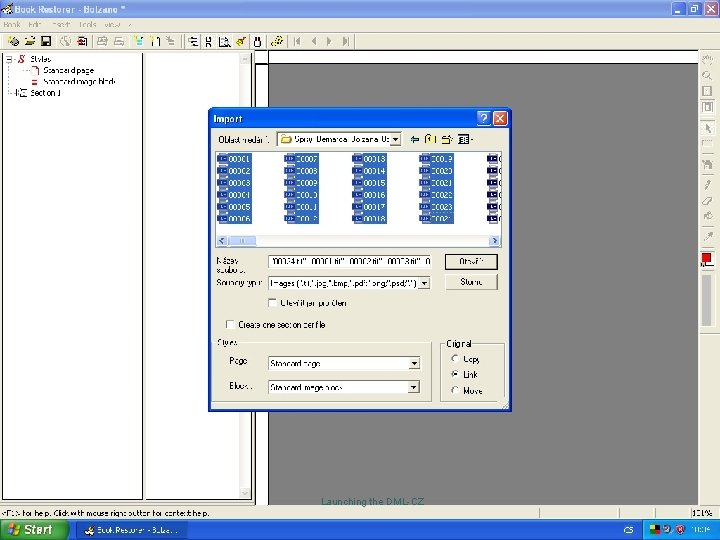Select file 00007 in Import list

(301, 159)
